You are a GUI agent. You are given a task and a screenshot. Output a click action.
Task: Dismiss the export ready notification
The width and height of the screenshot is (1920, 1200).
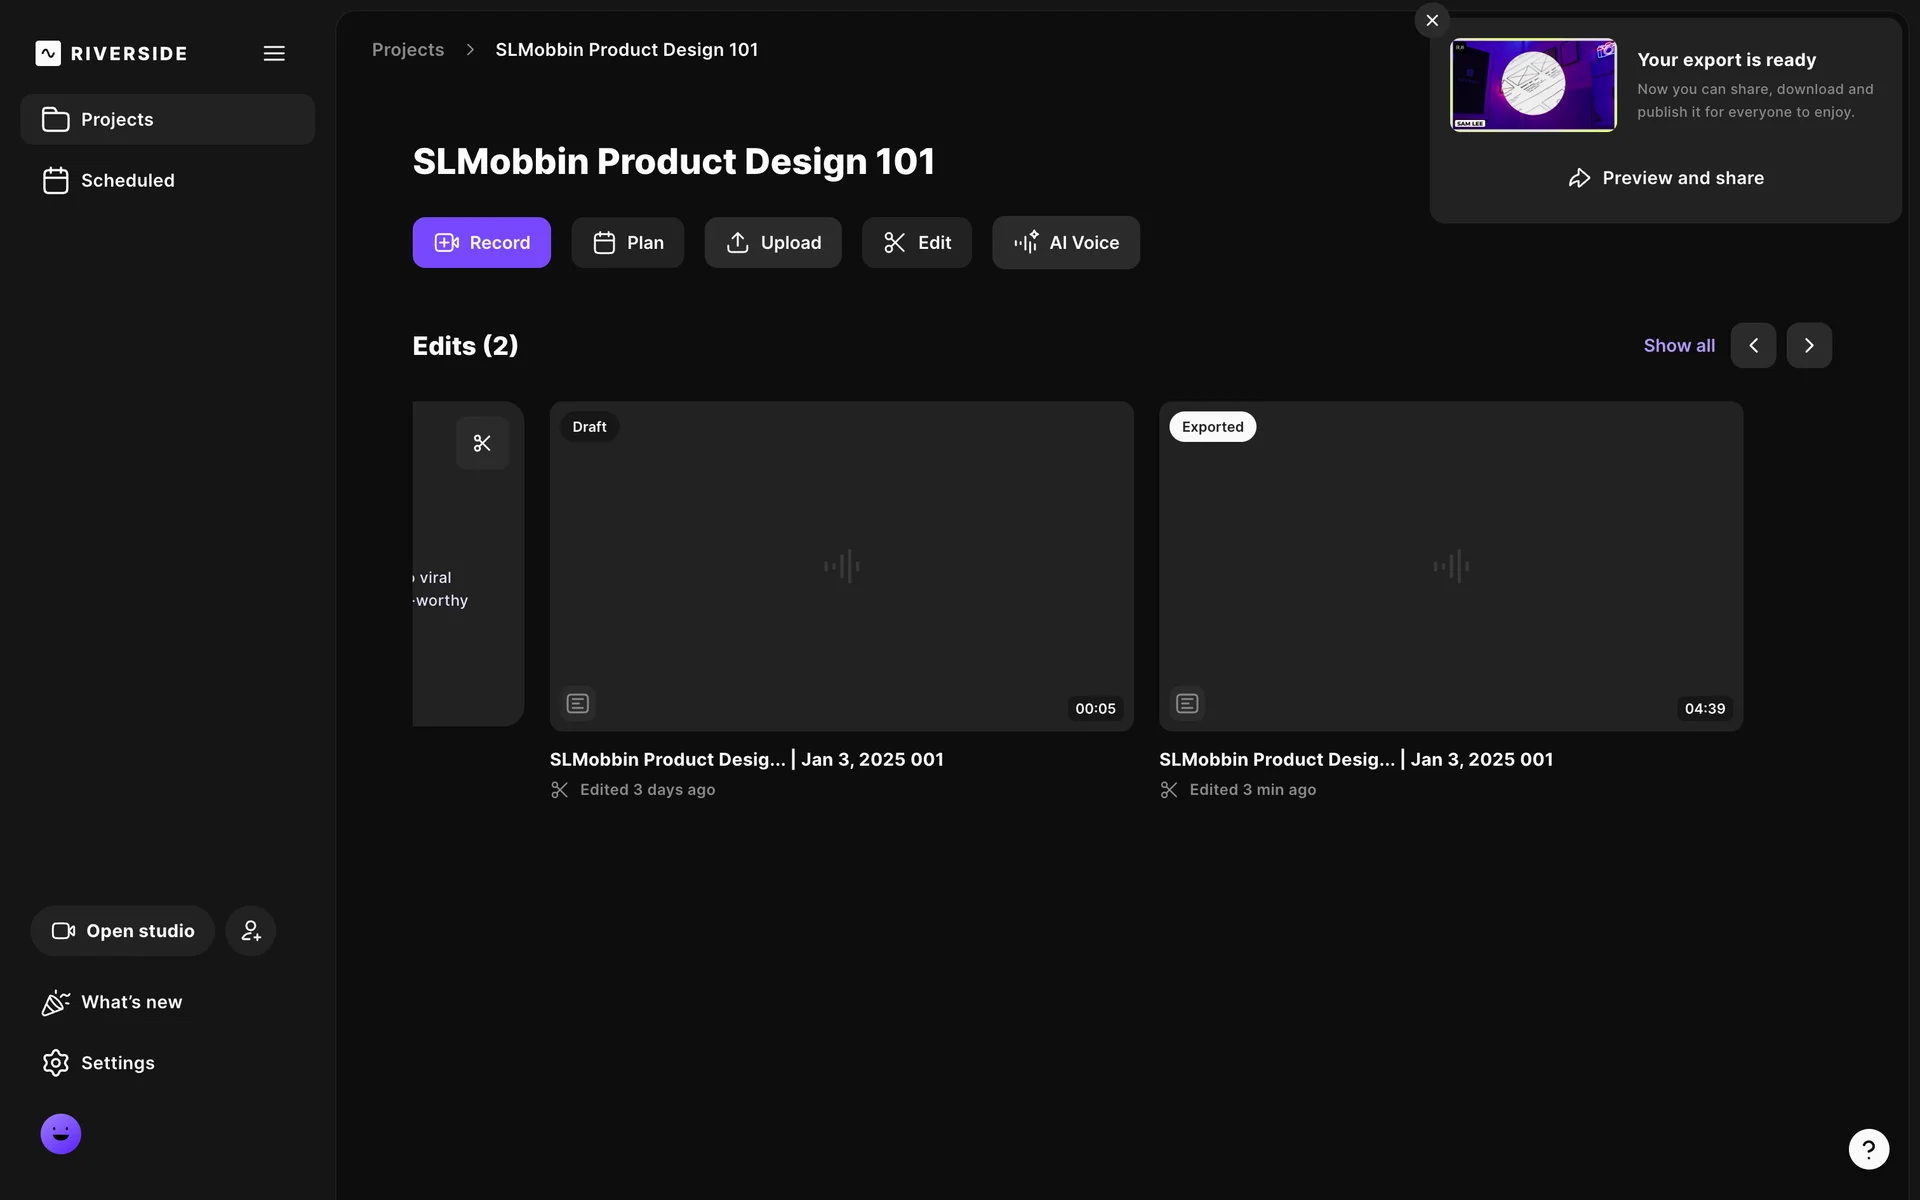(x=1432, y=20)
